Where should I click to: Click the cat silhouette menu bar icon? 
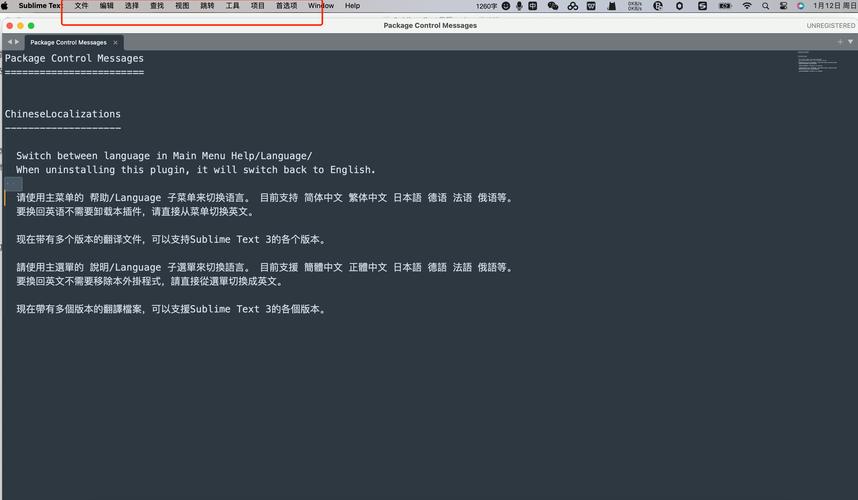point(612,5)
